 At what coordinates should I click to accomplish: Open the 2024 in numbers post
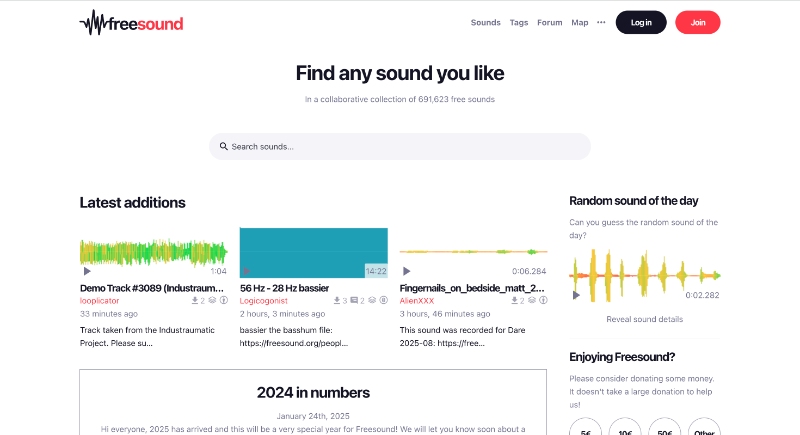(313, 393)
